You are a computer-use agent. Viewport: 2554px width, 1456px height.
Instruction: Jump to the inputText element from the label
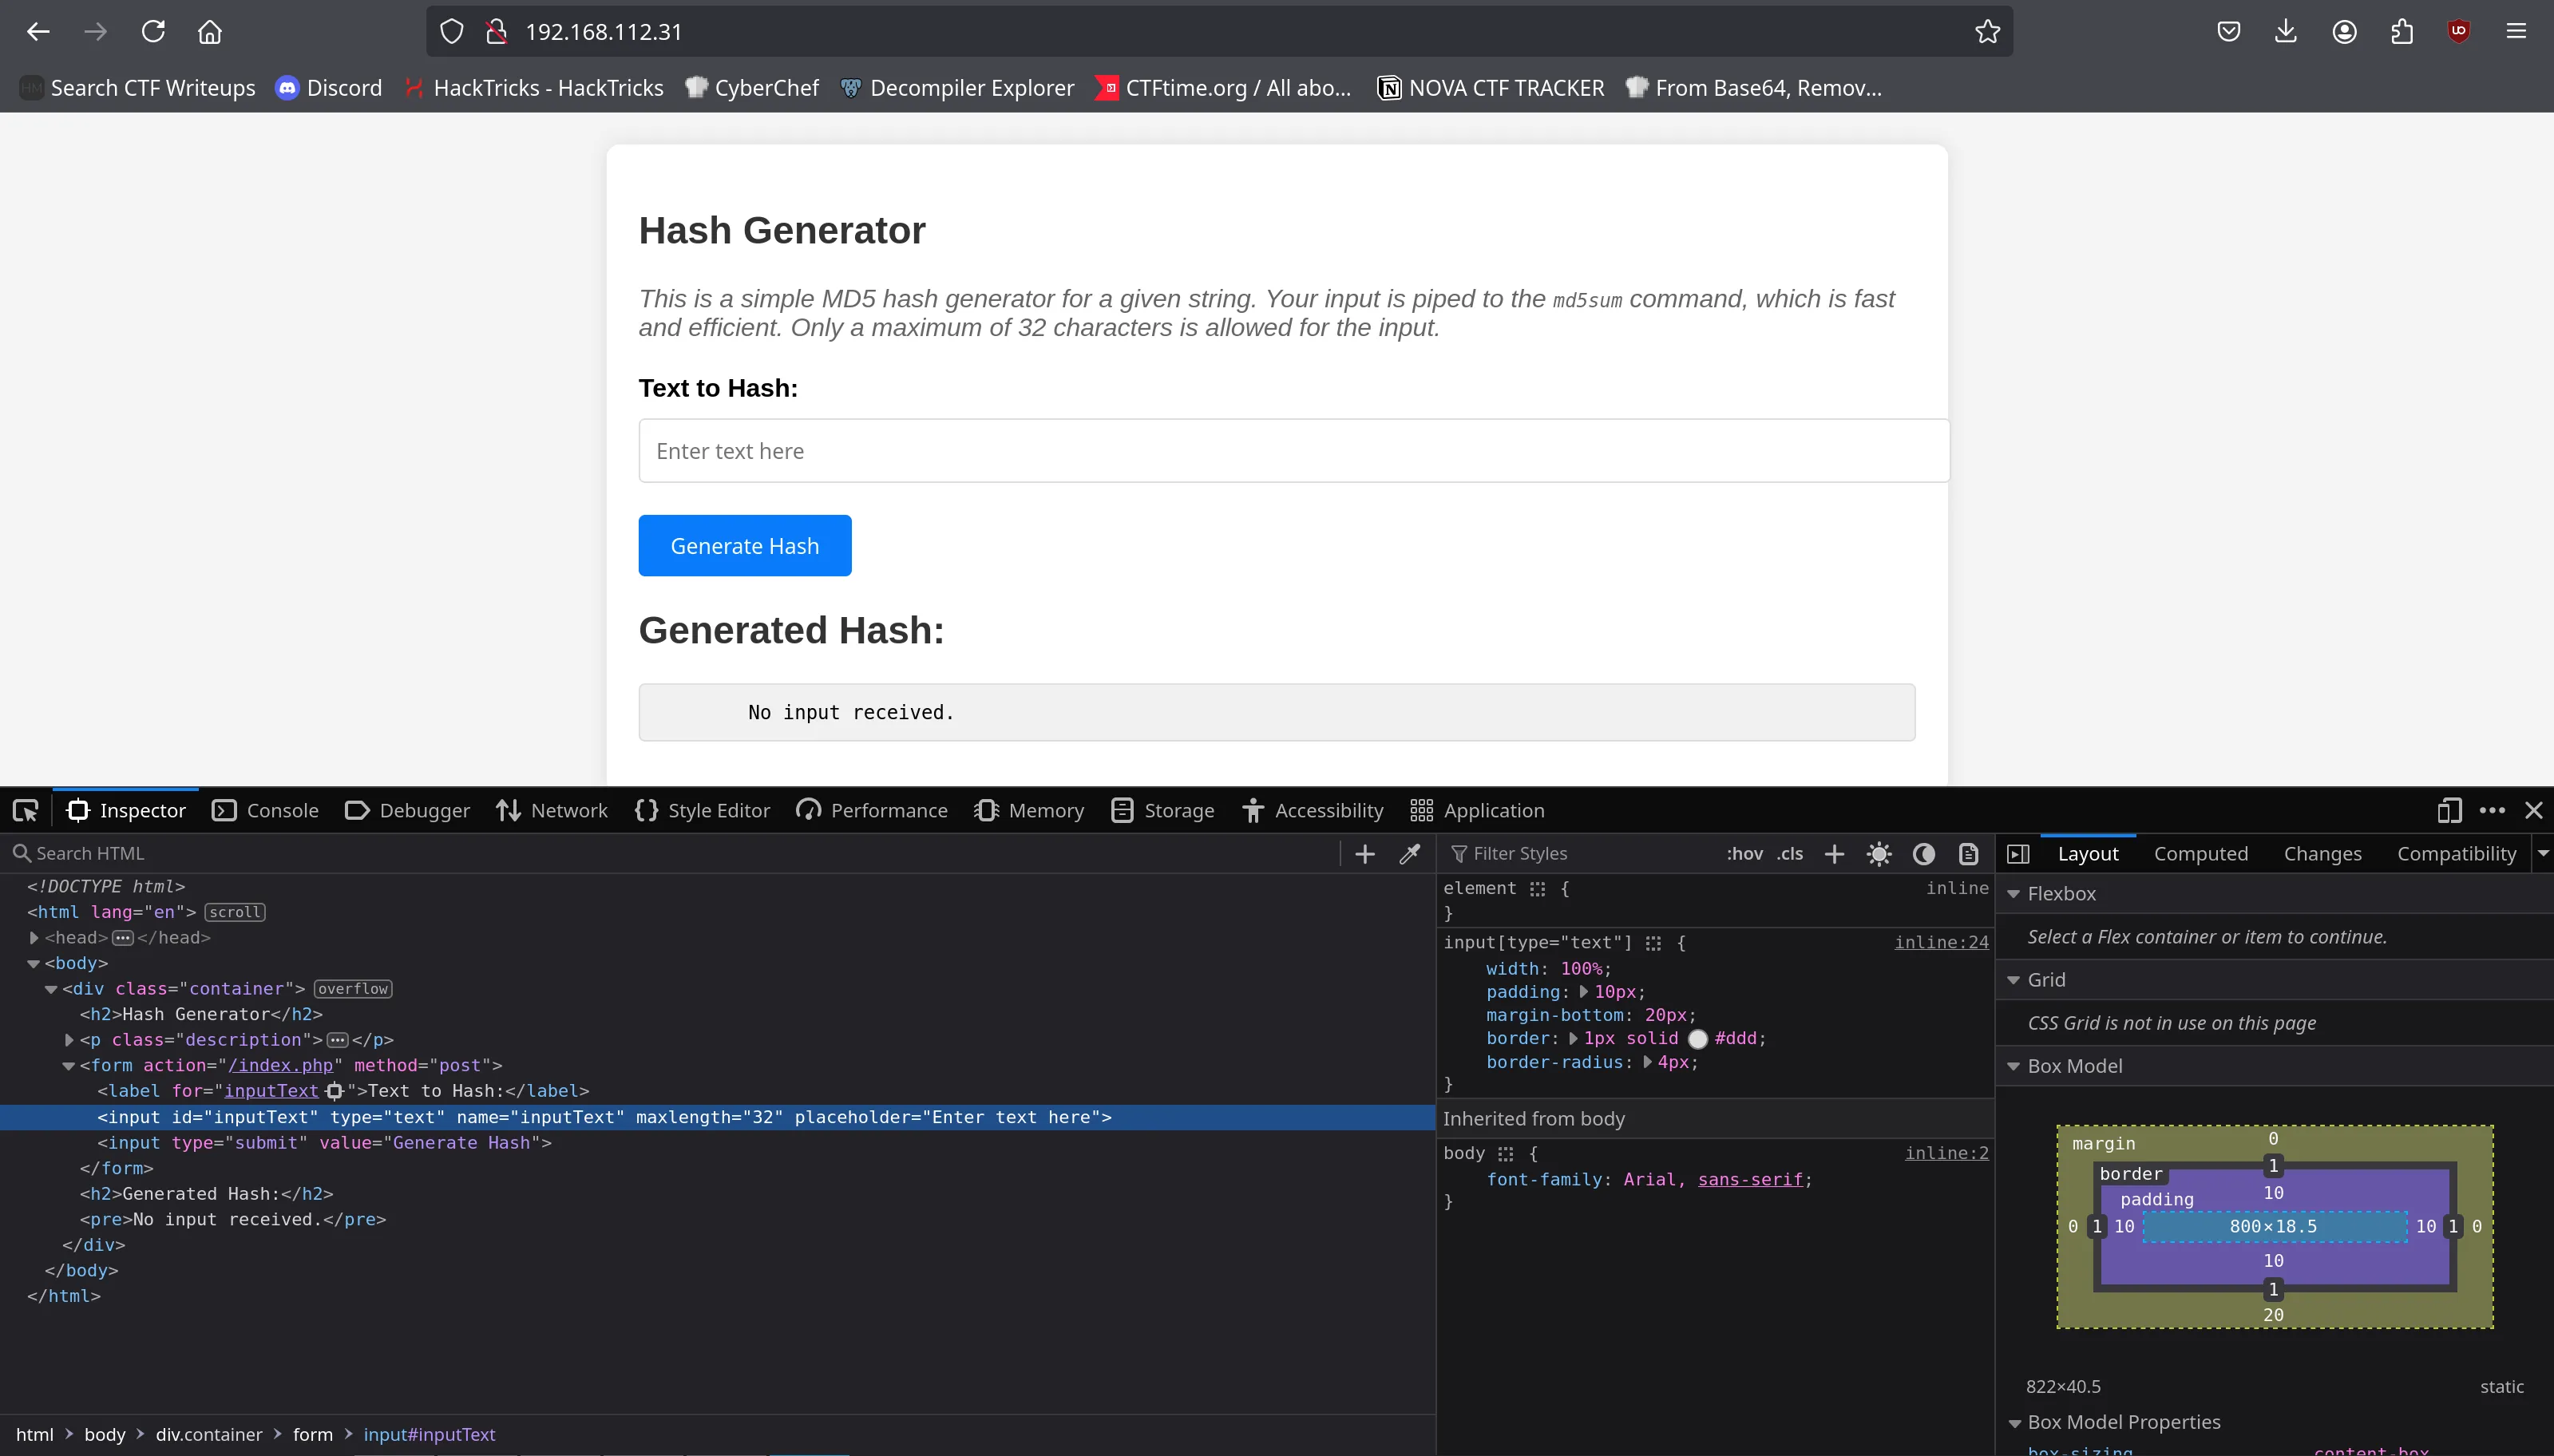335,1091
